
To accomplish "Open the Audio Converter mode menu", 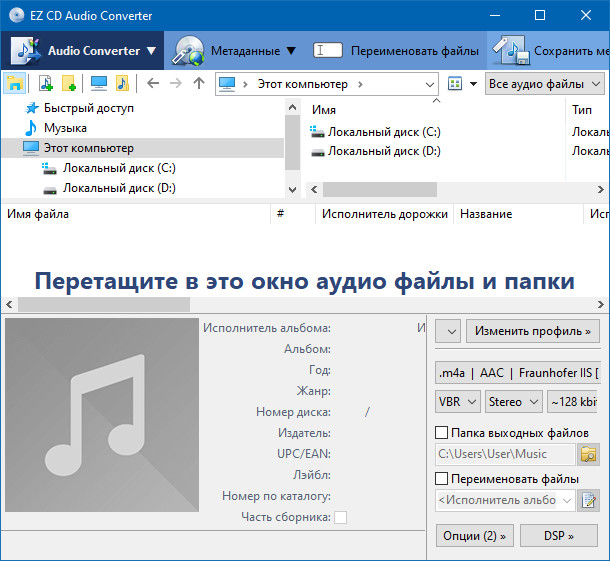I will tap(83, 50).
